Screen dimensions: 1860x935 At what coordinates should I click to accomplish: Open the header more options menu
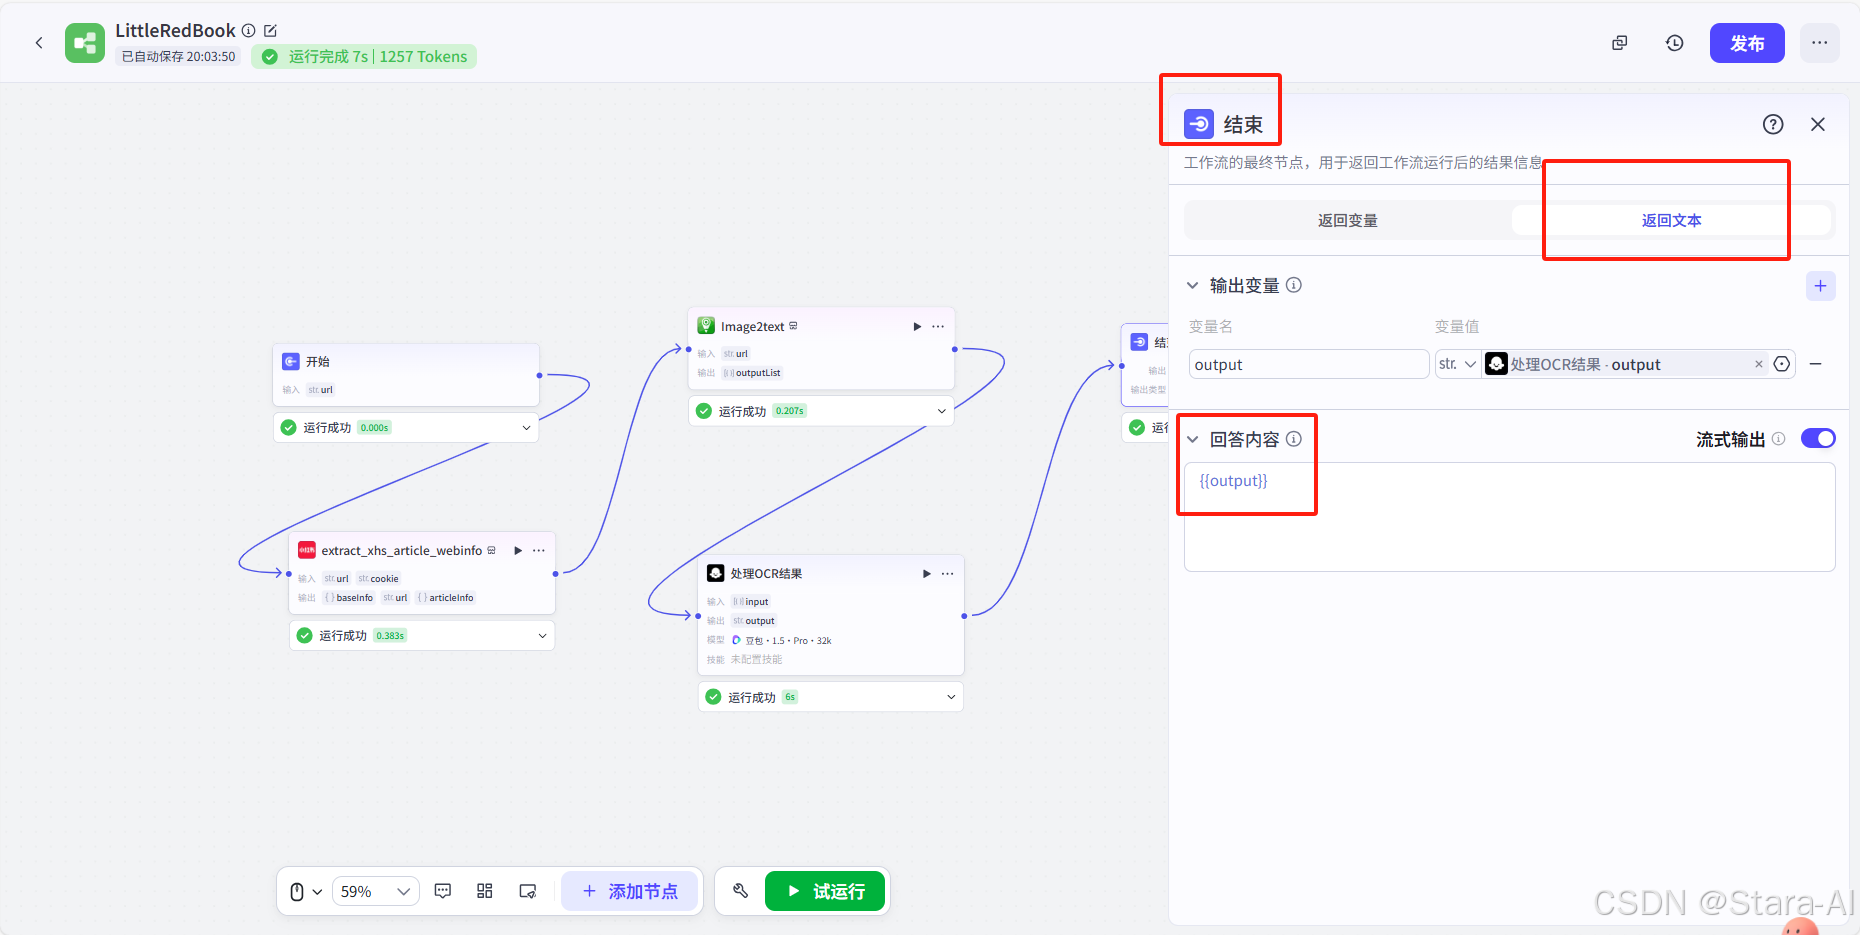[x=1820, y=43]
